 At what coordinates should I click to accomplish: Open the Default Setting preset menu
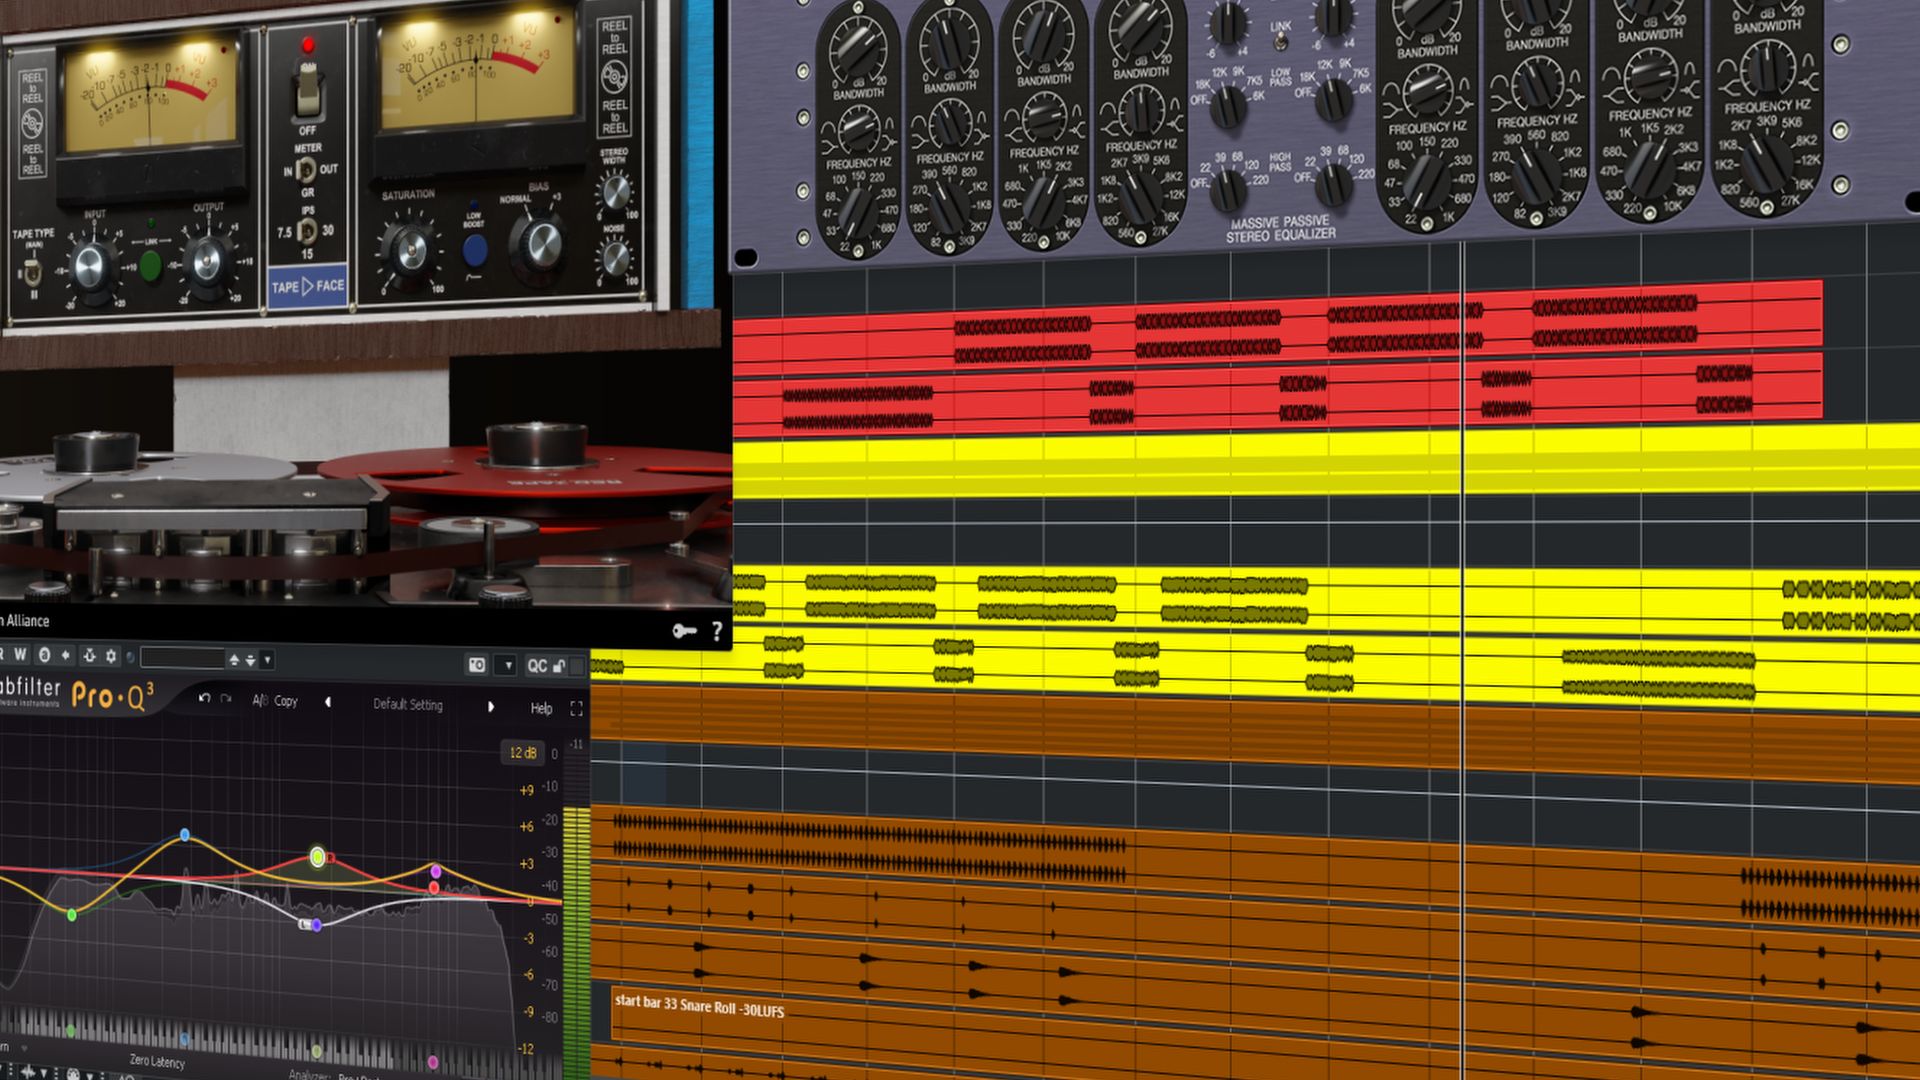[408, 704]
